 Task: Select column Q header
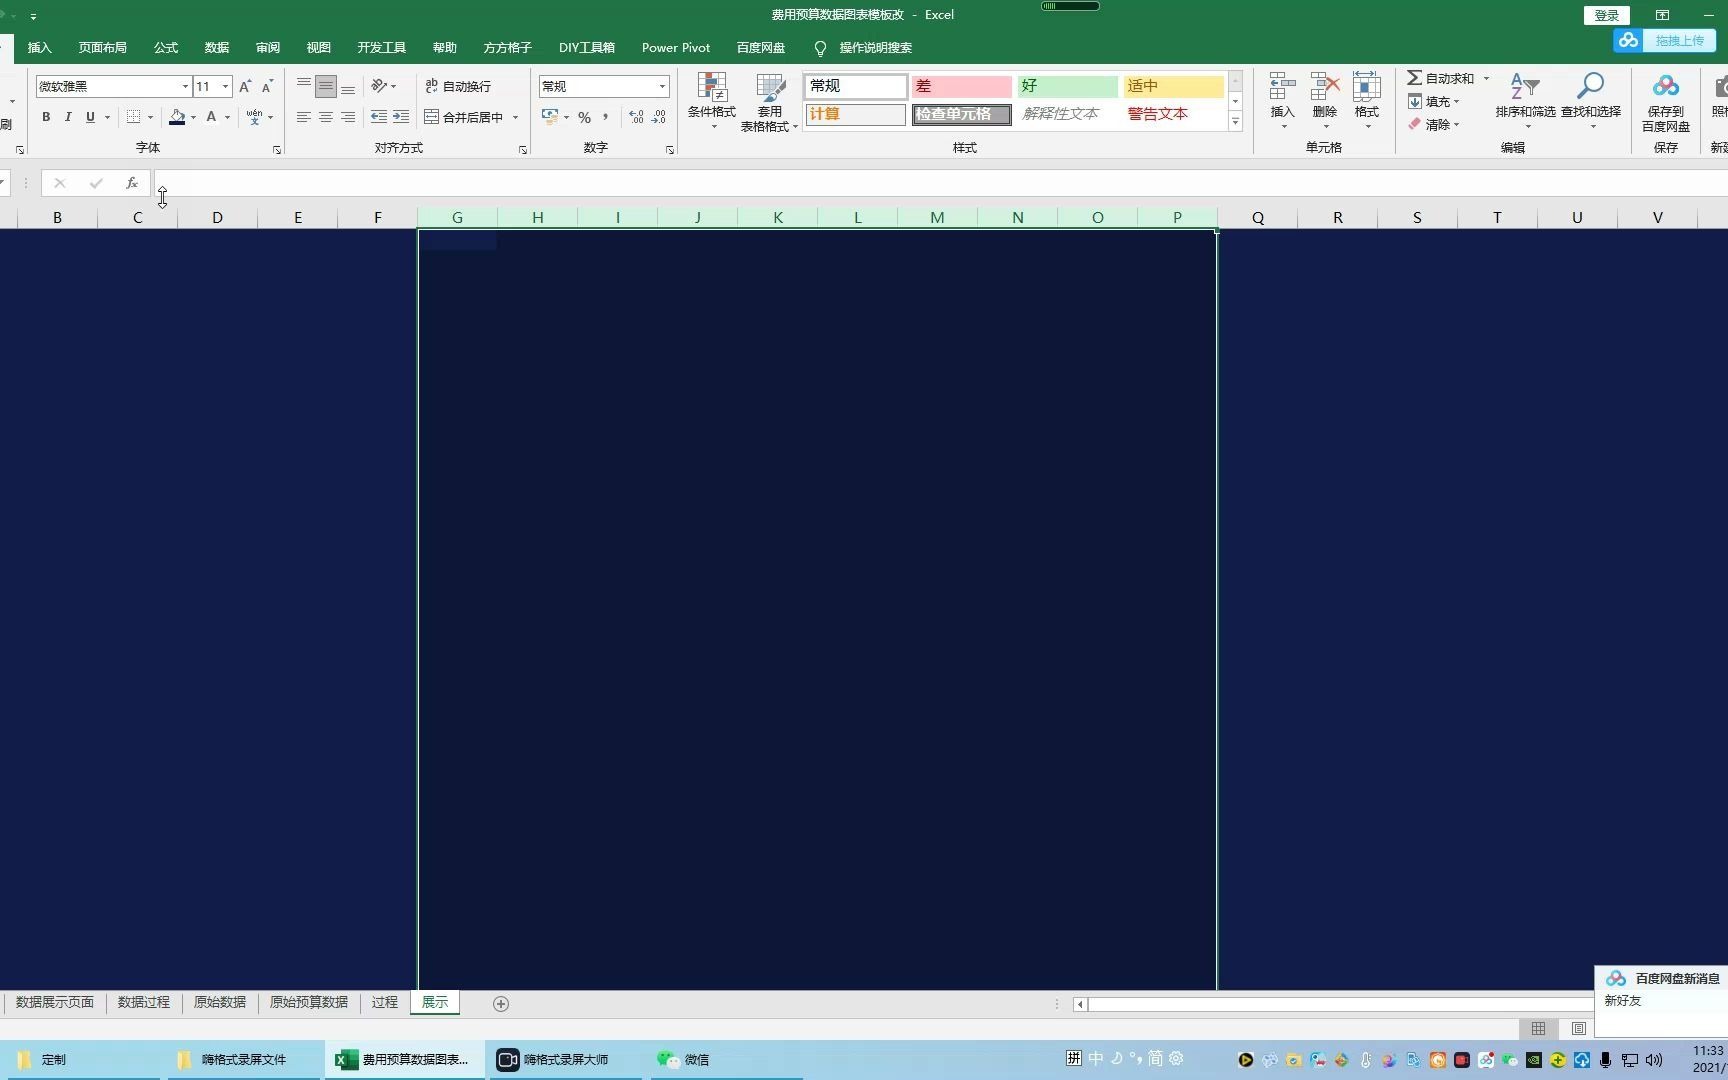(x=1258, y=217)
